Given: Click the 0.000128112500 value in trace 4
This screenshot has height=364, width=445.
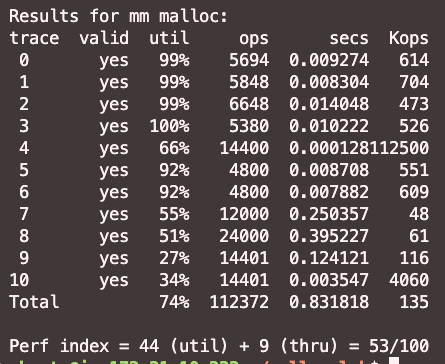Looking at the screenshot, I should click(359, 148).
